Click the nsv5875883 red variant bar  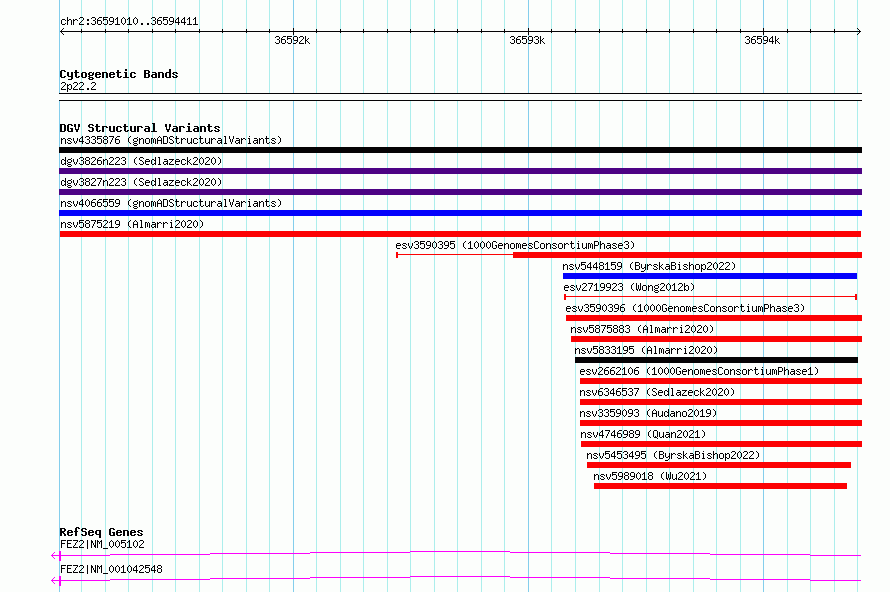point(716,339)
